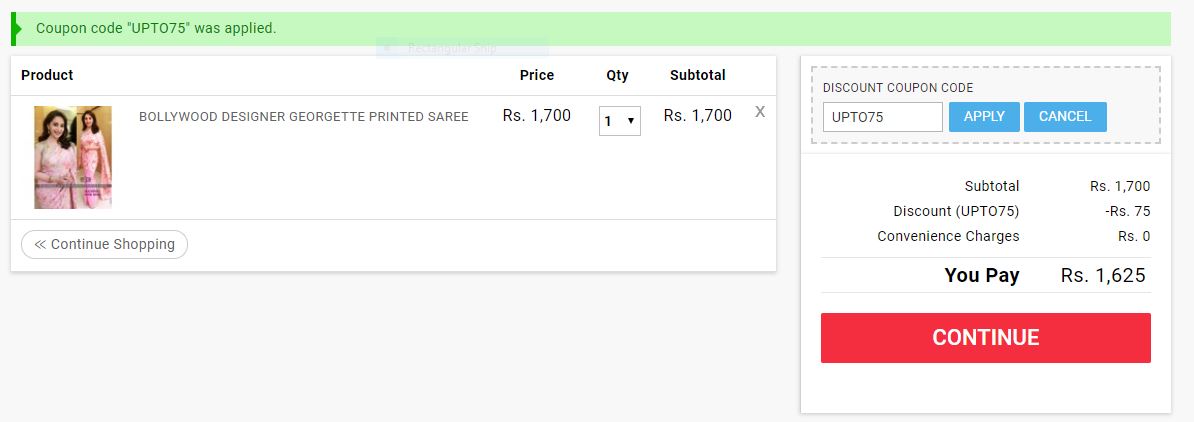1194x422 pixels.
Task: Click the Convenience Charges label
Action: (948, 236)
